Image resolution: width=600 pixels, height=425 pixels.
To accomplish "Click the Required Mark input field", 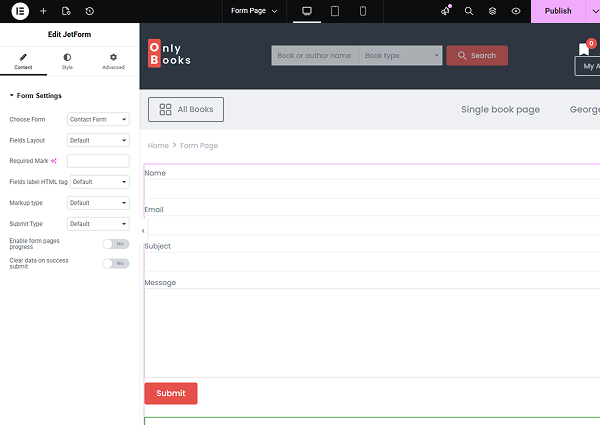I will coord(98,161).
